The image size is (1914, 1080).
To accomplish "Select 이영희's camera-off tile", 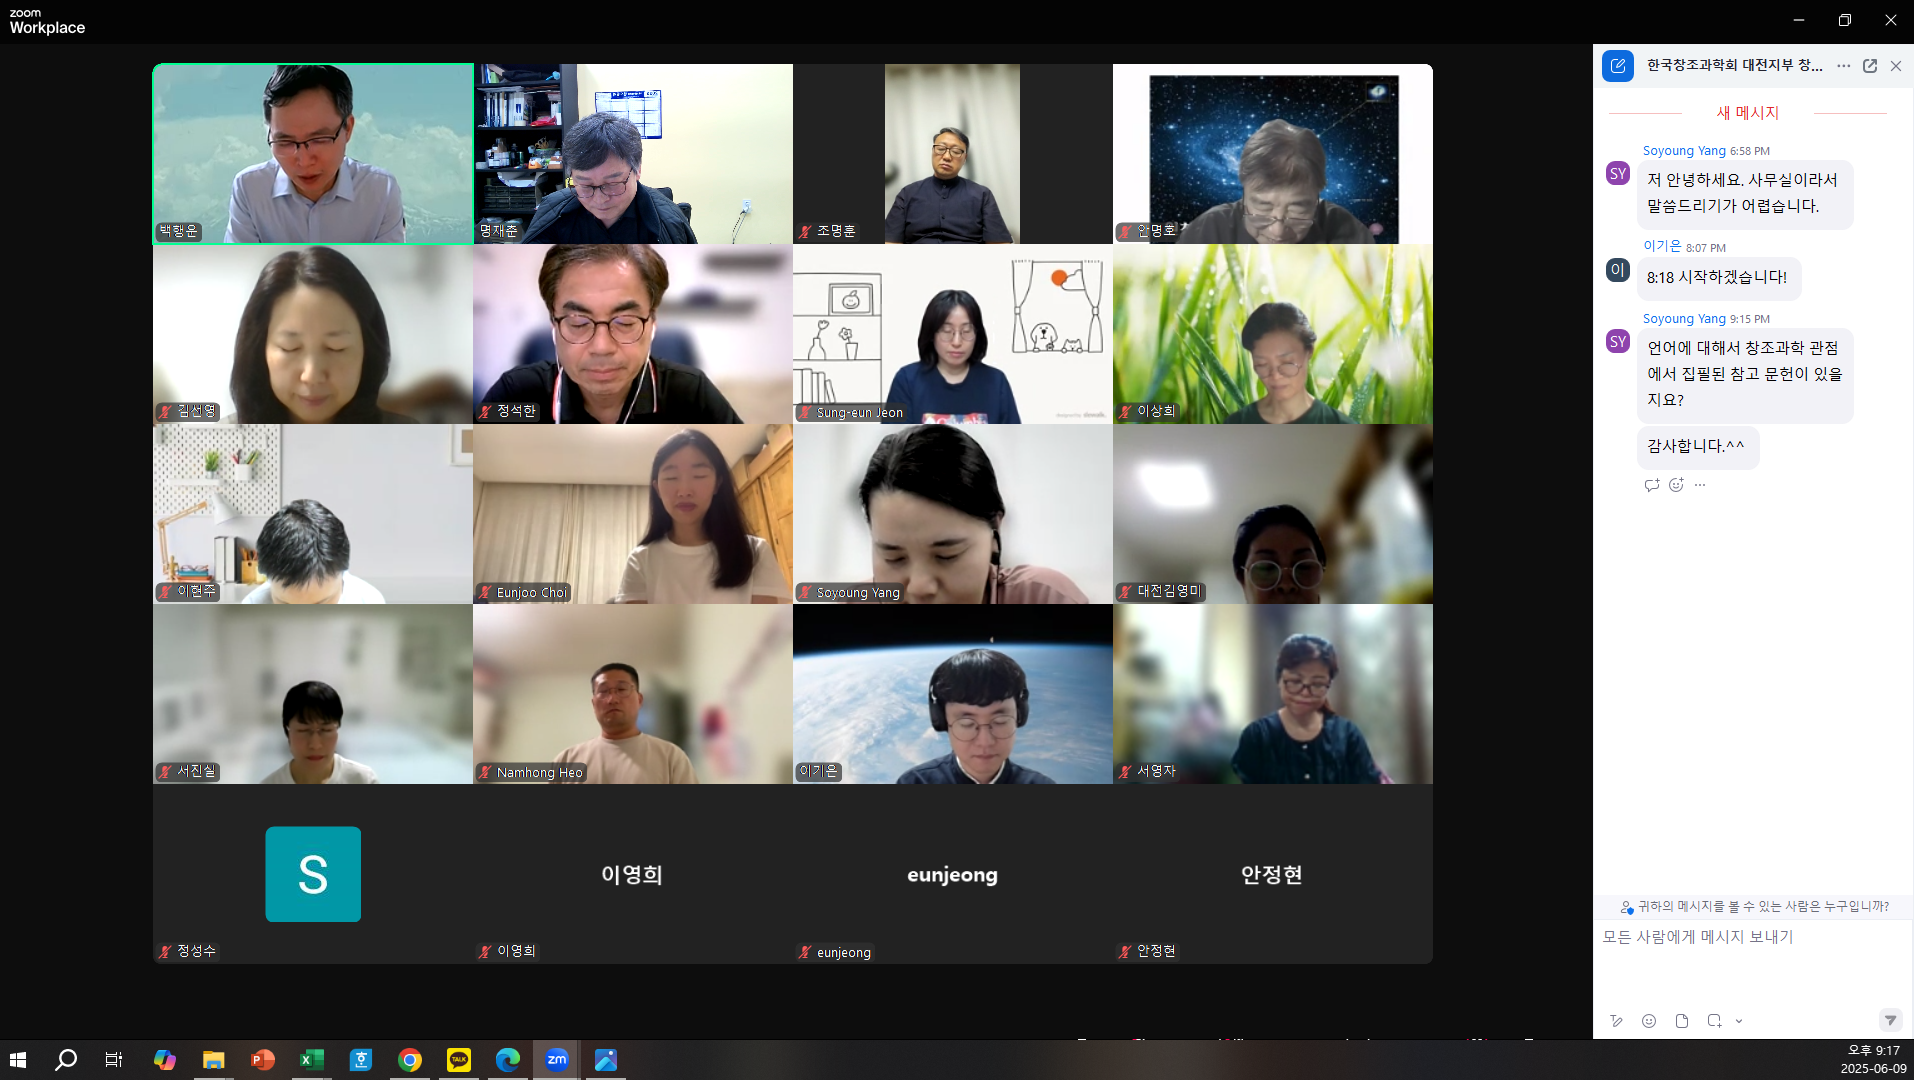I will tap(633, 874).
